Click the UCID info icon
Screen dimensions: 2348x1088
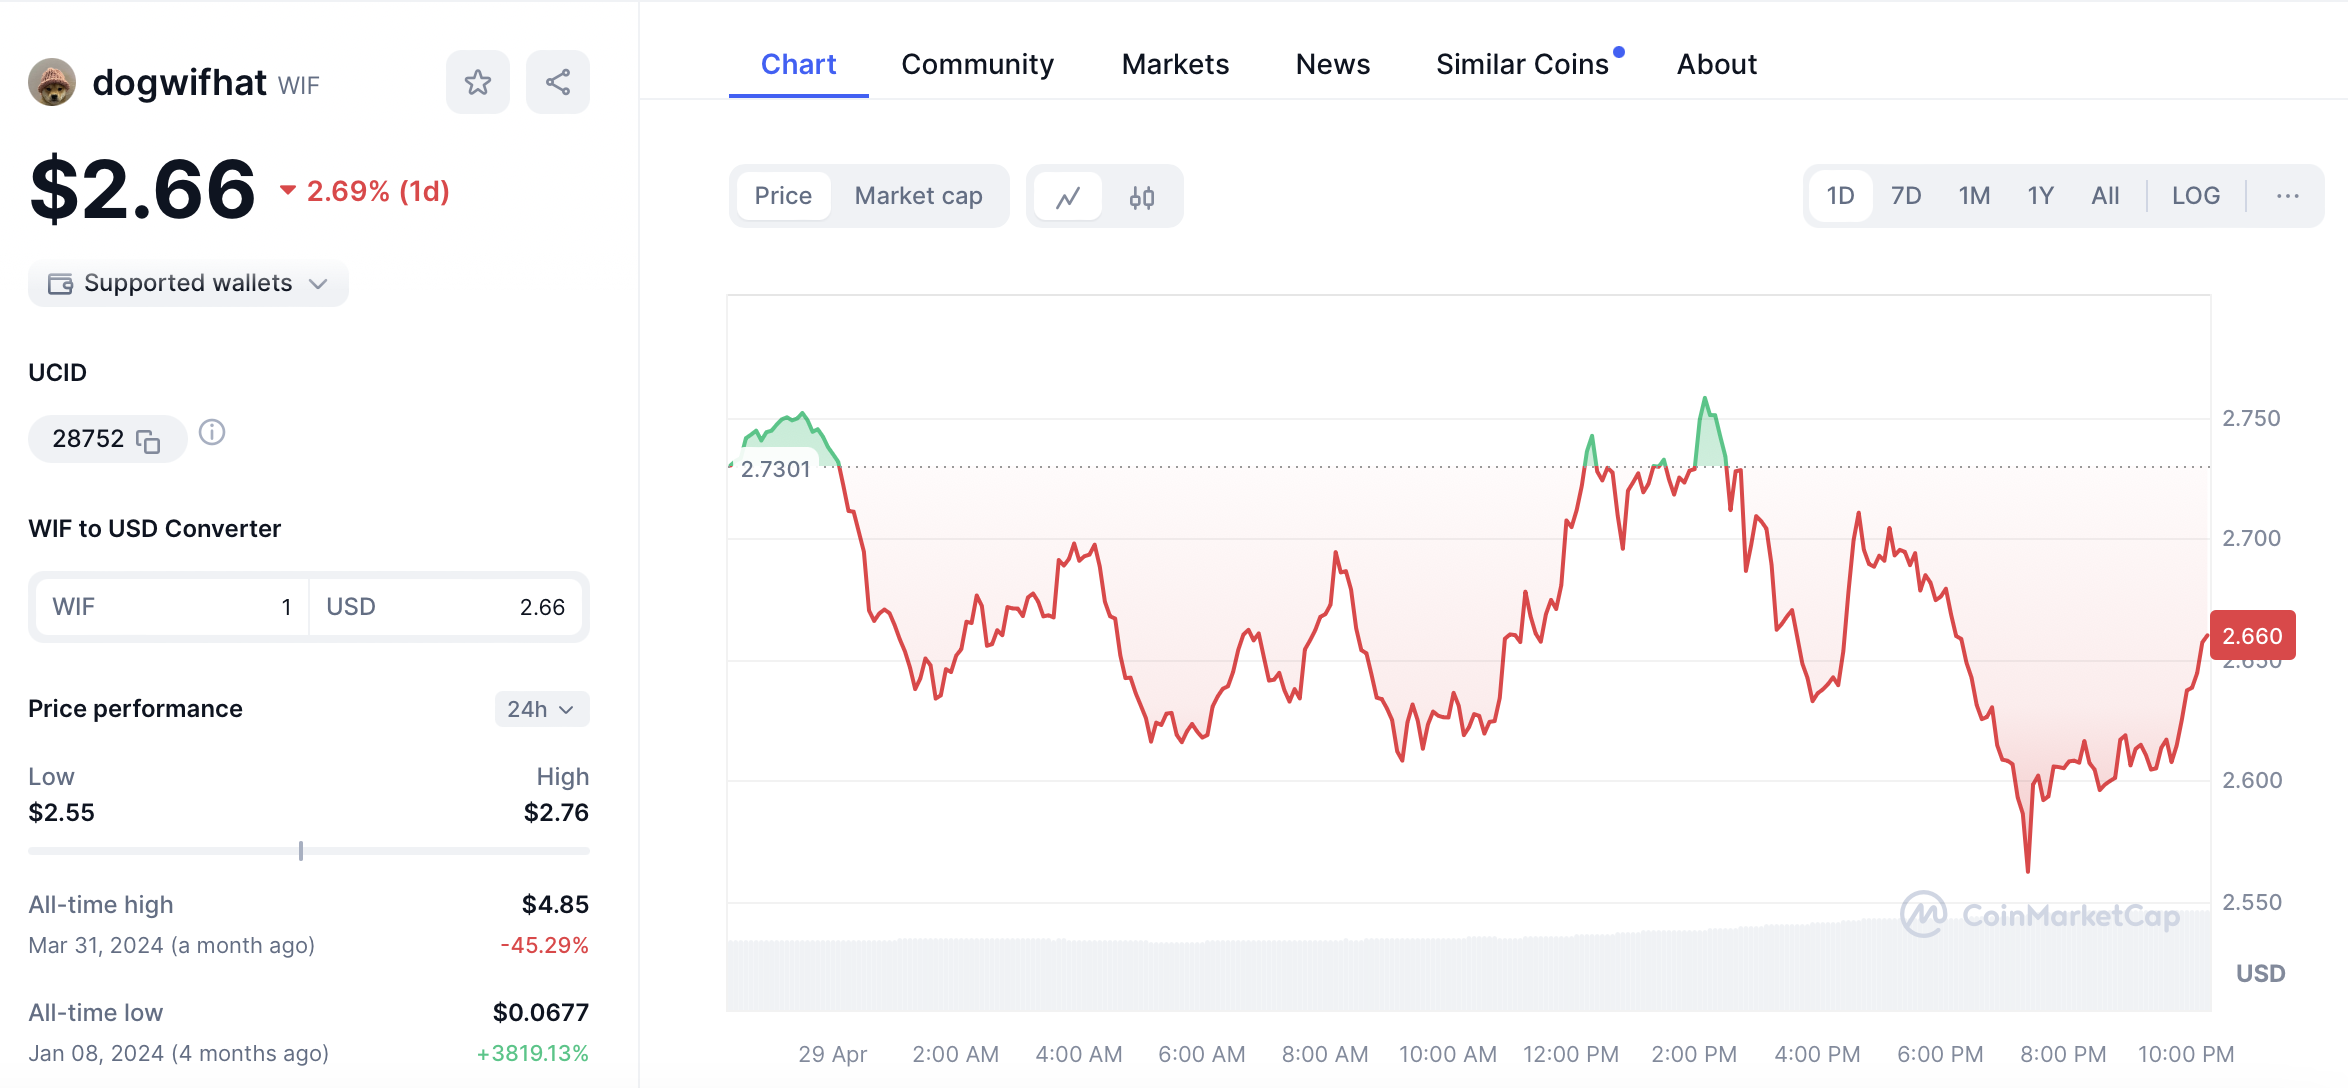[x=212, y=433]
